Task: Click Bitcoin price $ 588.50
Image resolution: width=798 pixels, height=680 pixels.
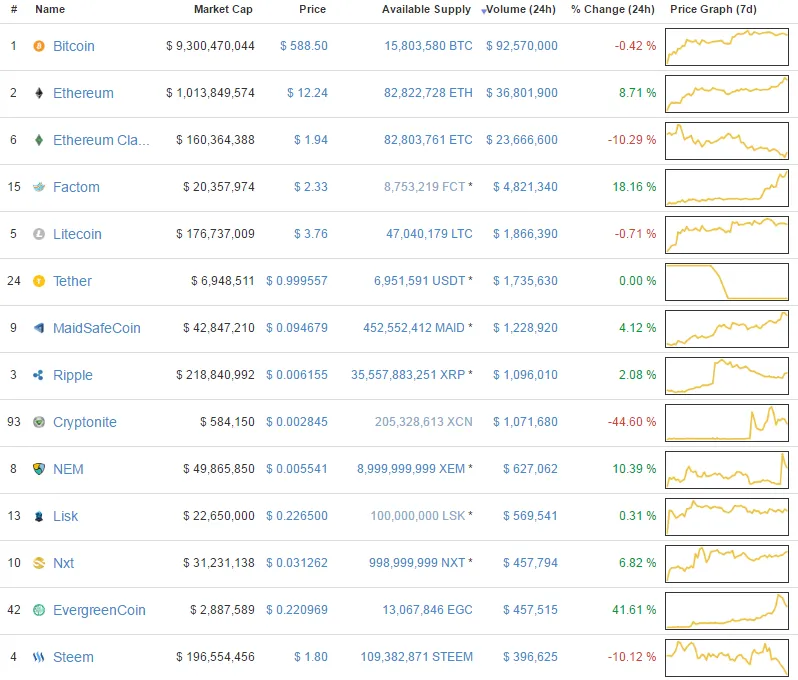Action: pos(304,46)
